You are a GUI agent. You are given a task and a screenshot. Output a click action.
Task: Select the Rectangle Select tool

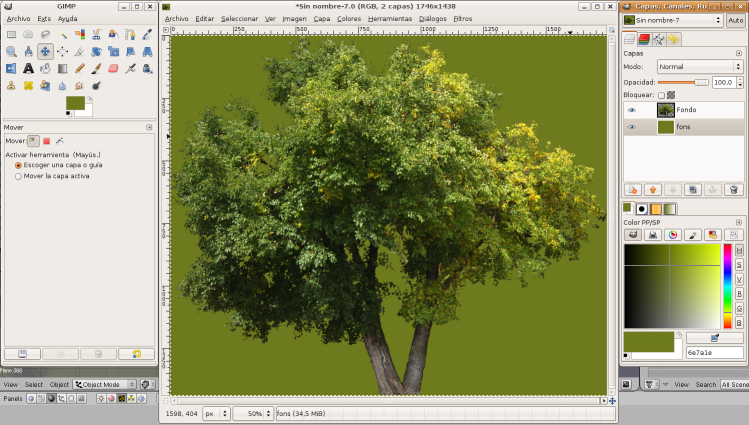[x=11, y=34]
